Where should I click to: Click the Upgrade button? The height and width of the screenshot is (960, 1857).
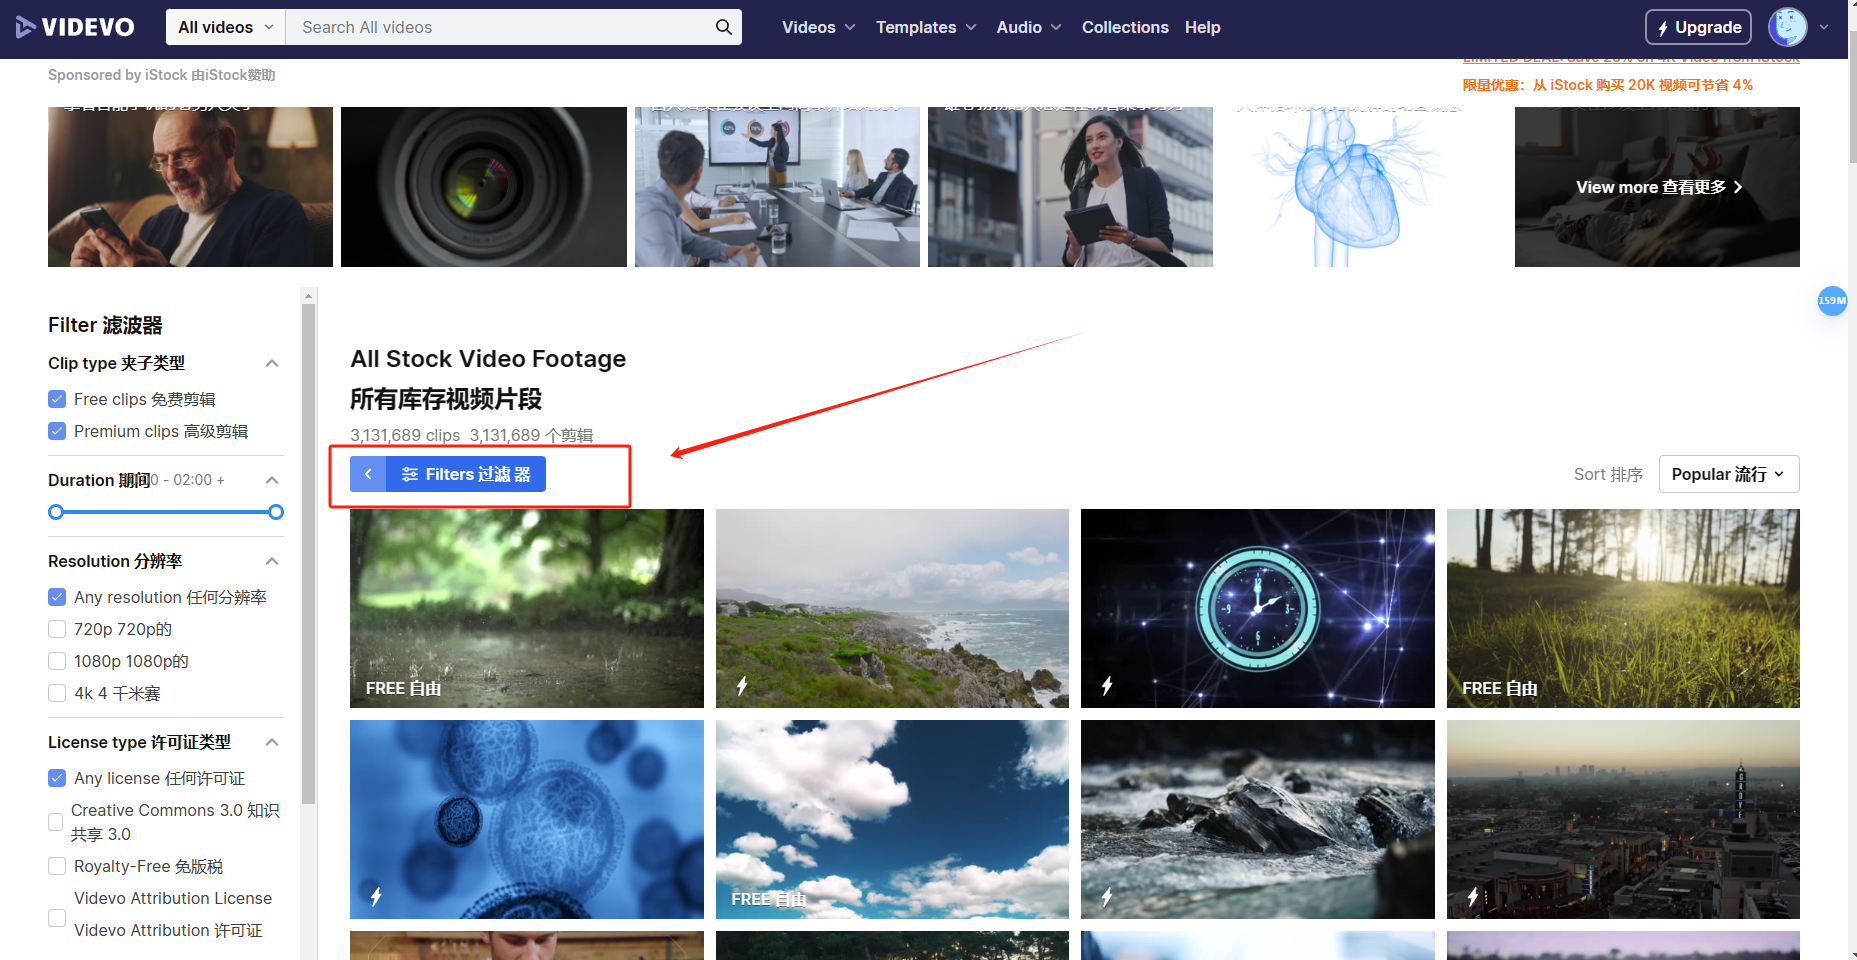point(1699,27)
